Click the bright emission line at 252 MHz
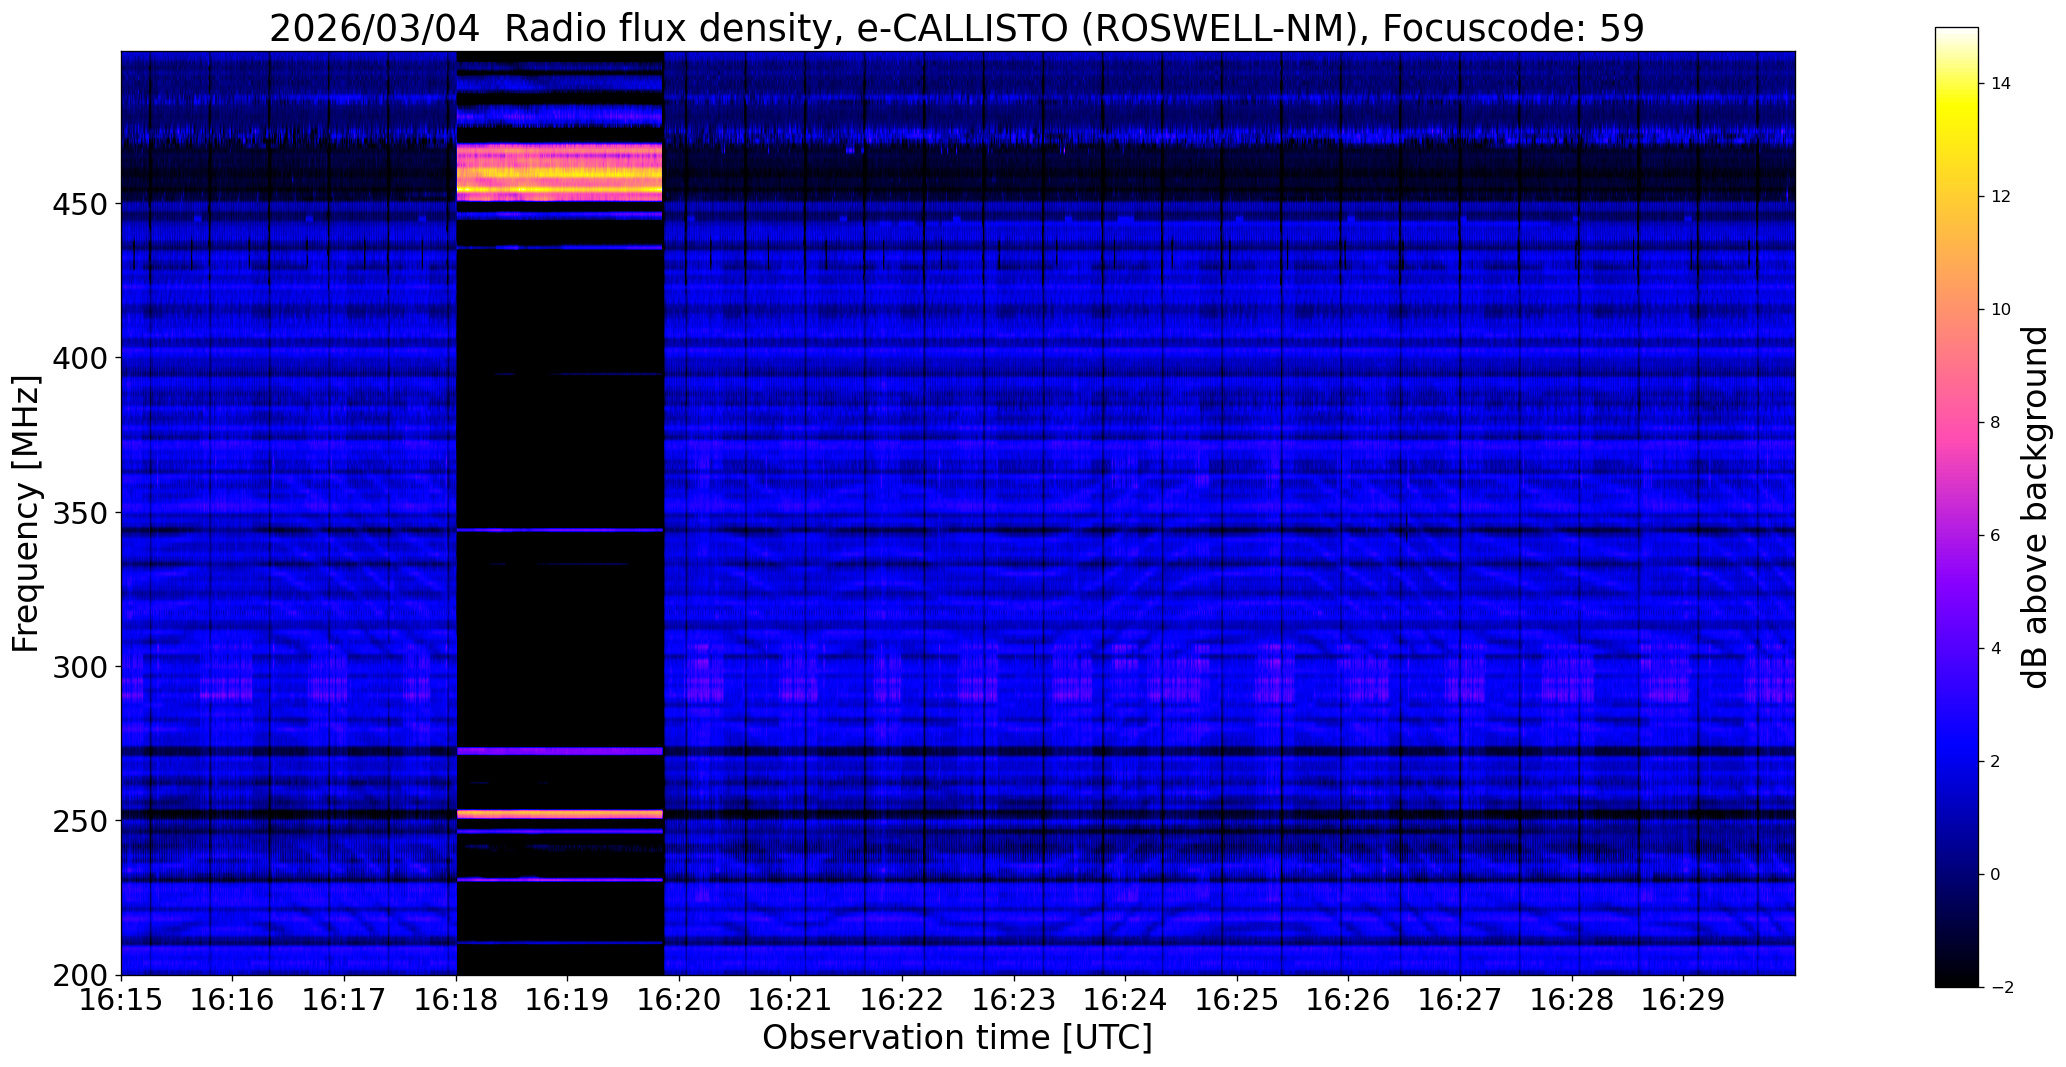 560,814
